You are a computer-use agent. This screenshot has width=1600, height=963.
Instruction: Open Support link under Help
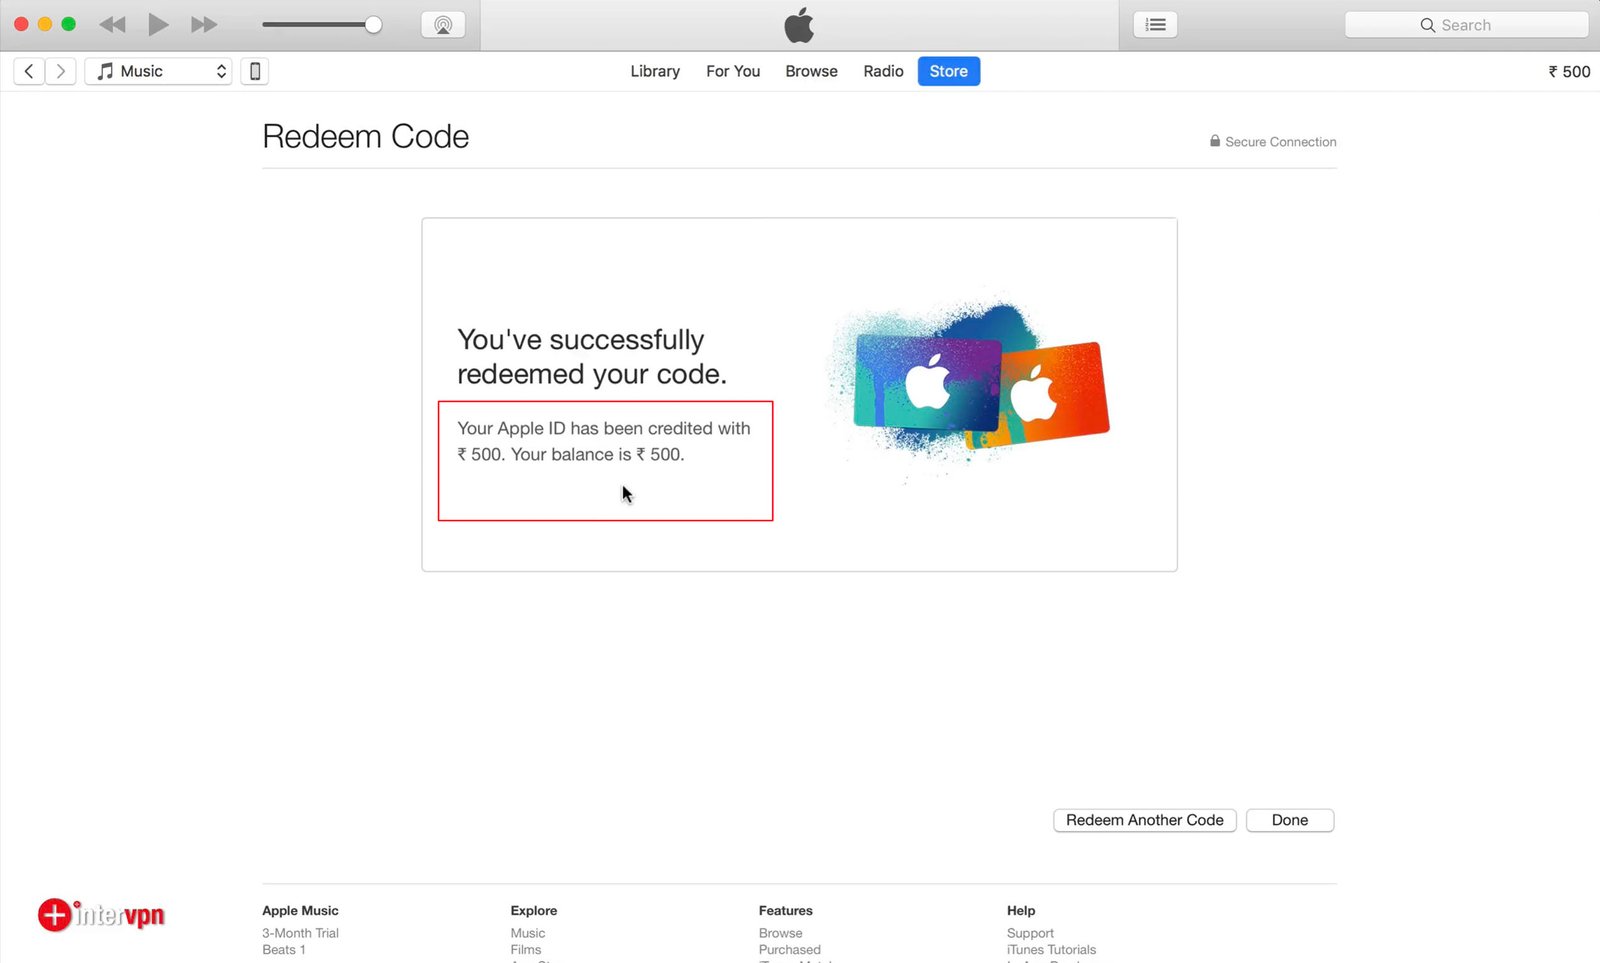pos(1030,933)
